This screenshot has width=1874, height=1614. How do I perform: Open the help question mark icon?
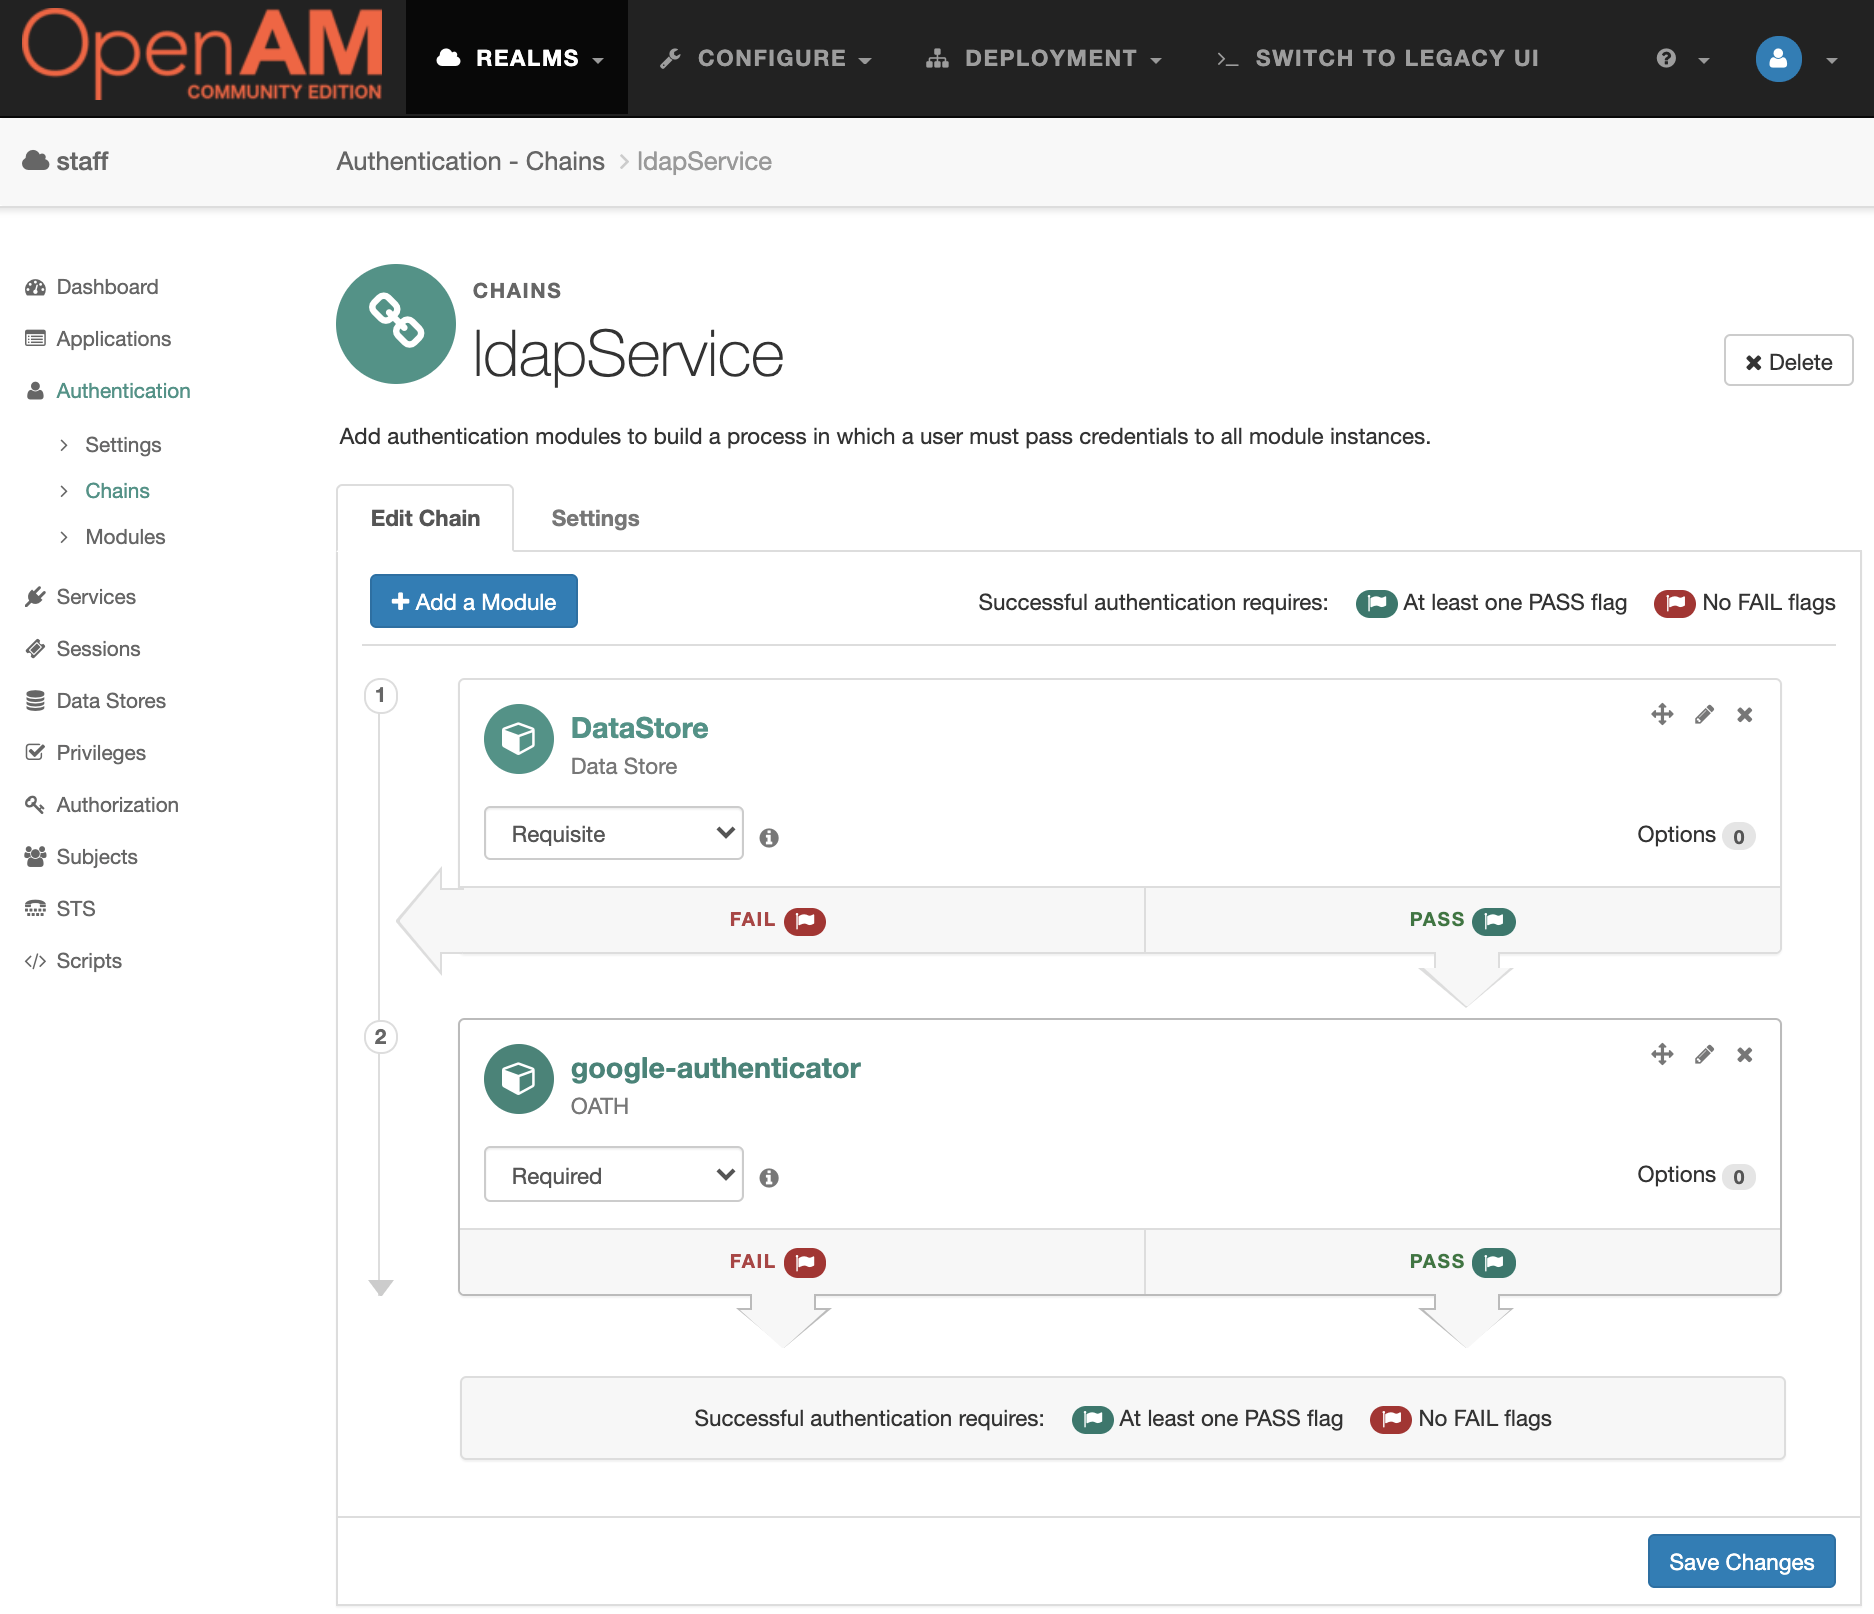point(1663,58)
